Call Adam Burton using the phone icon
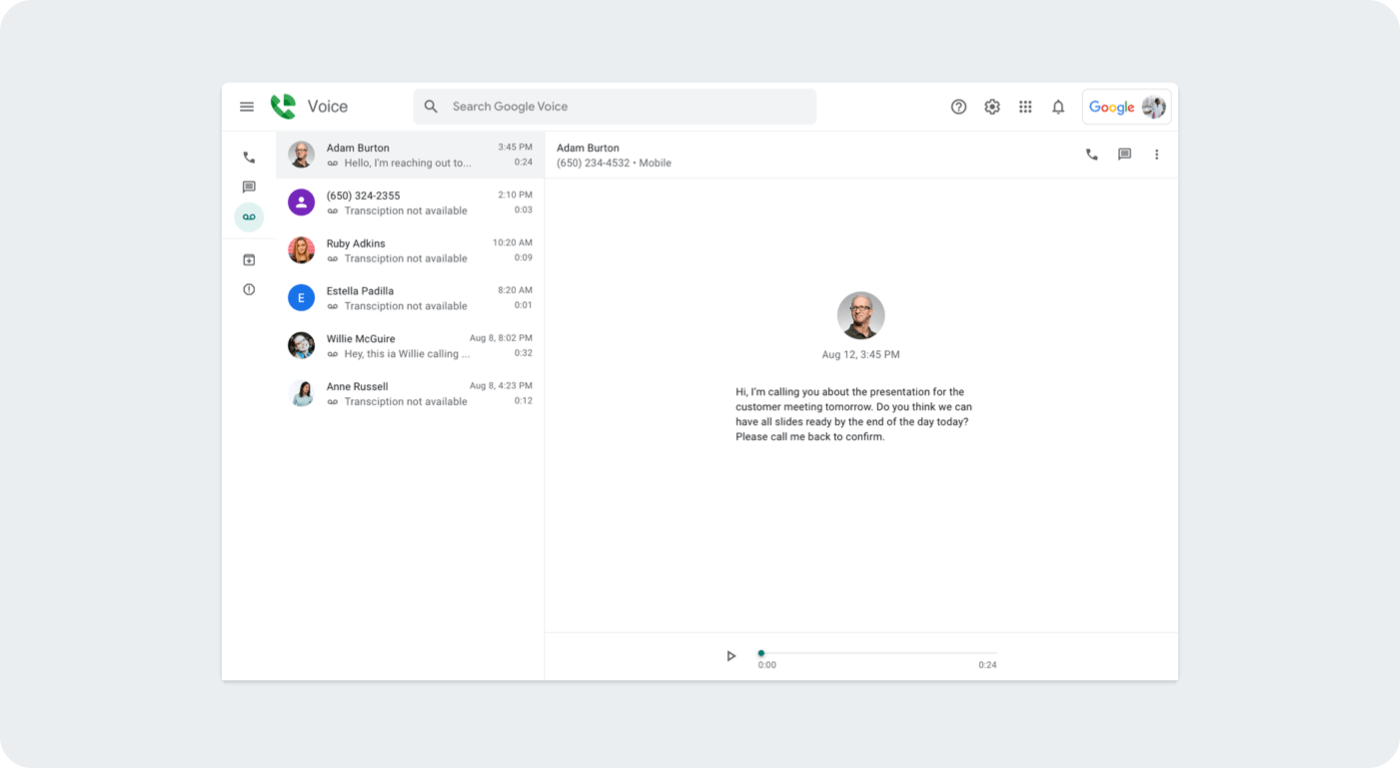Viewport: 1400px width, 768px height. 1091,154
